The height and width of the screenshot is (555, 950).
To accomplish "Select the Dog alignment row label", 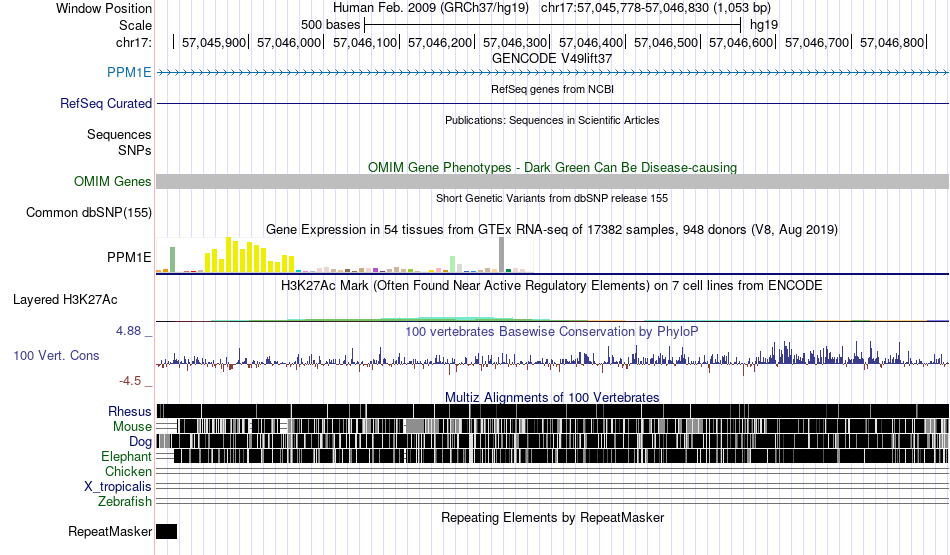I will [x=140, y=442].
